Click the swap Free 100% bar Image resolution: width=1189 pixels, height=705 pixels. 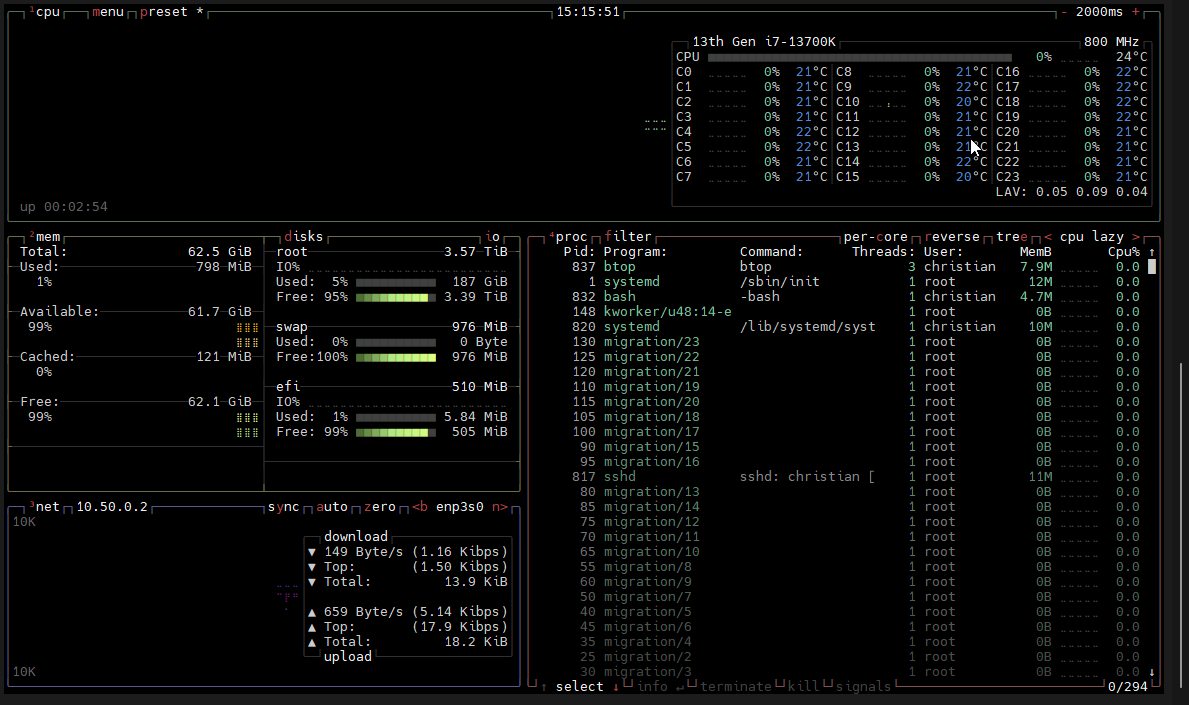tap(396, 357)
